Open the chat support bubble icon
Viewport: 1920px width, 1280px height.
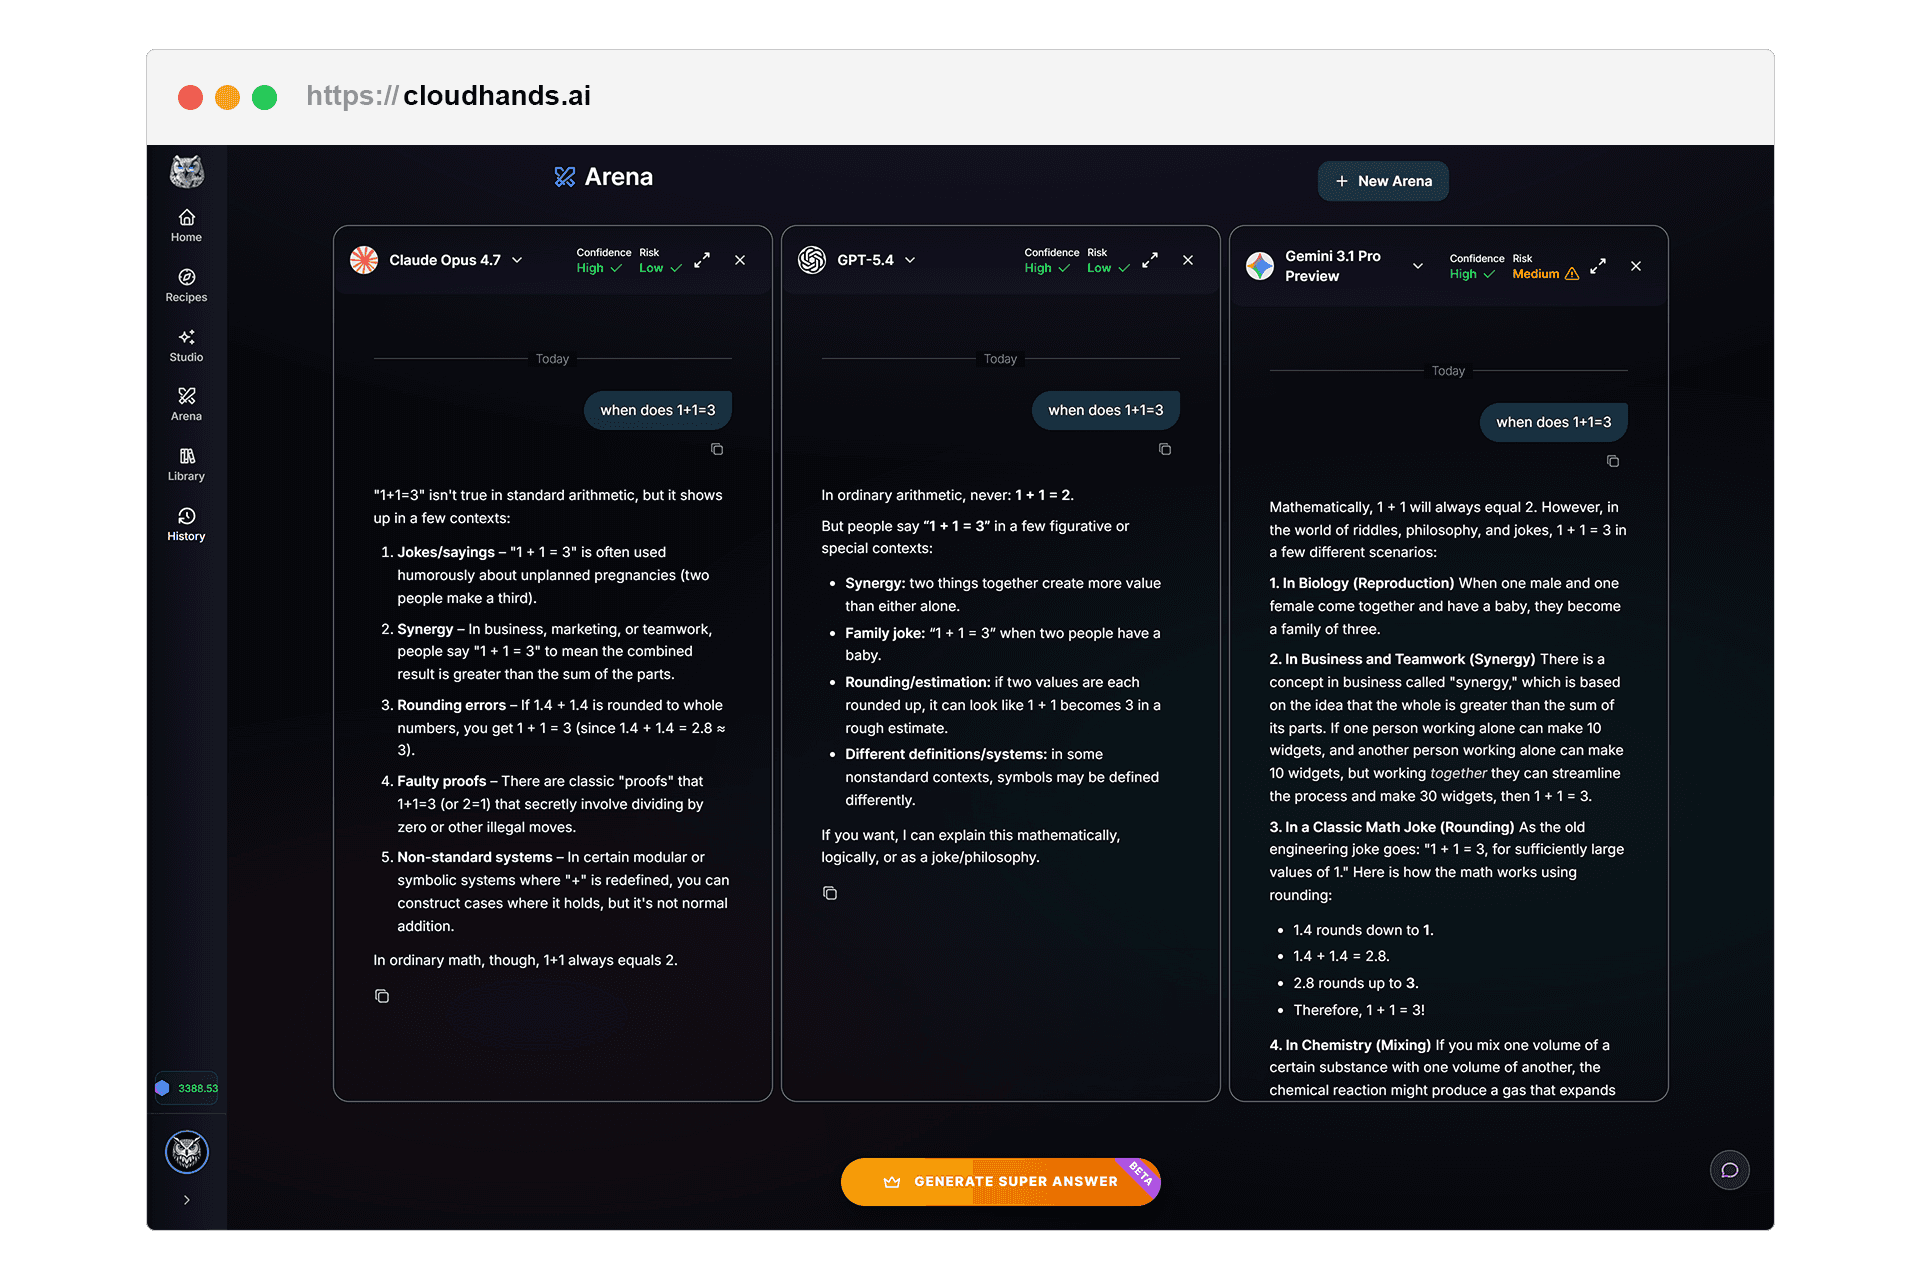coord(1729,1170)
